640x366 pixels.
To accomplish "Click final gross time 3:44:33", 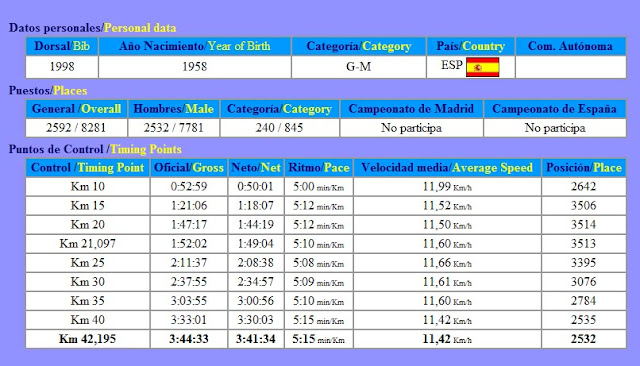I will coord(189,339).
